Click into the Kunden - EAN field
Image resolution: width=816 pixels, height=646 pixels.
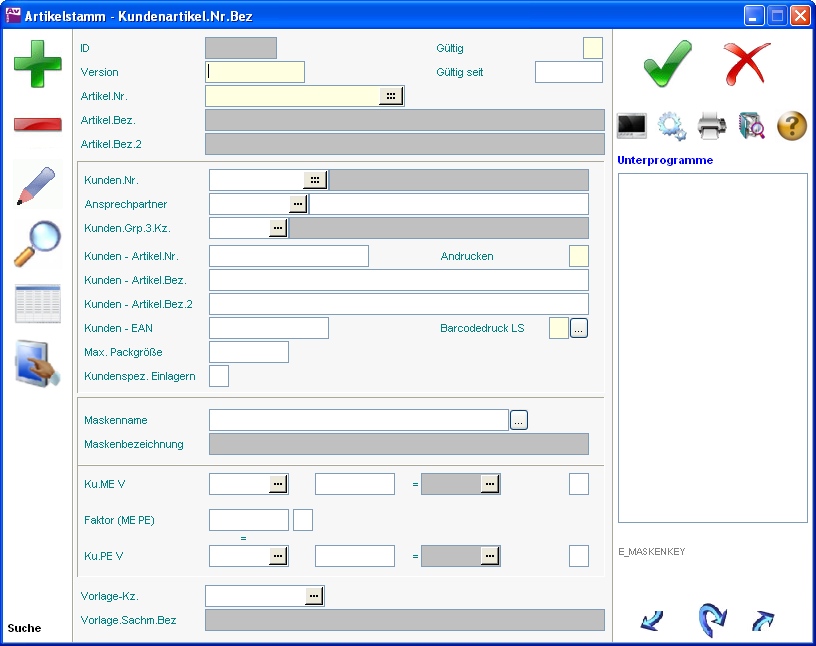pos(268,328)
